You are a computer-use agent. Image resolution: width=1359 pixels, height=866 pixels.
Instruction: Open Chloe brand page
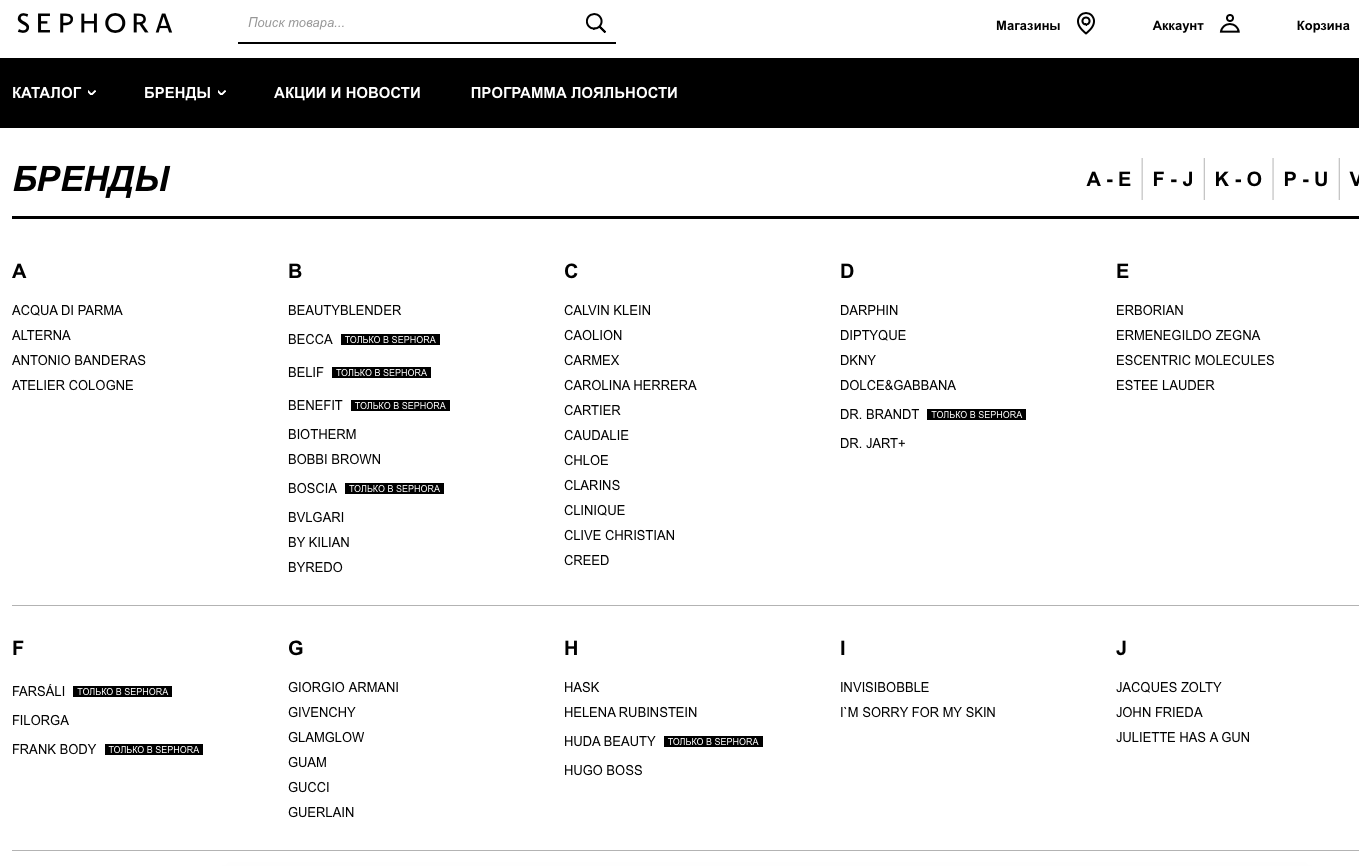[586, 461]
